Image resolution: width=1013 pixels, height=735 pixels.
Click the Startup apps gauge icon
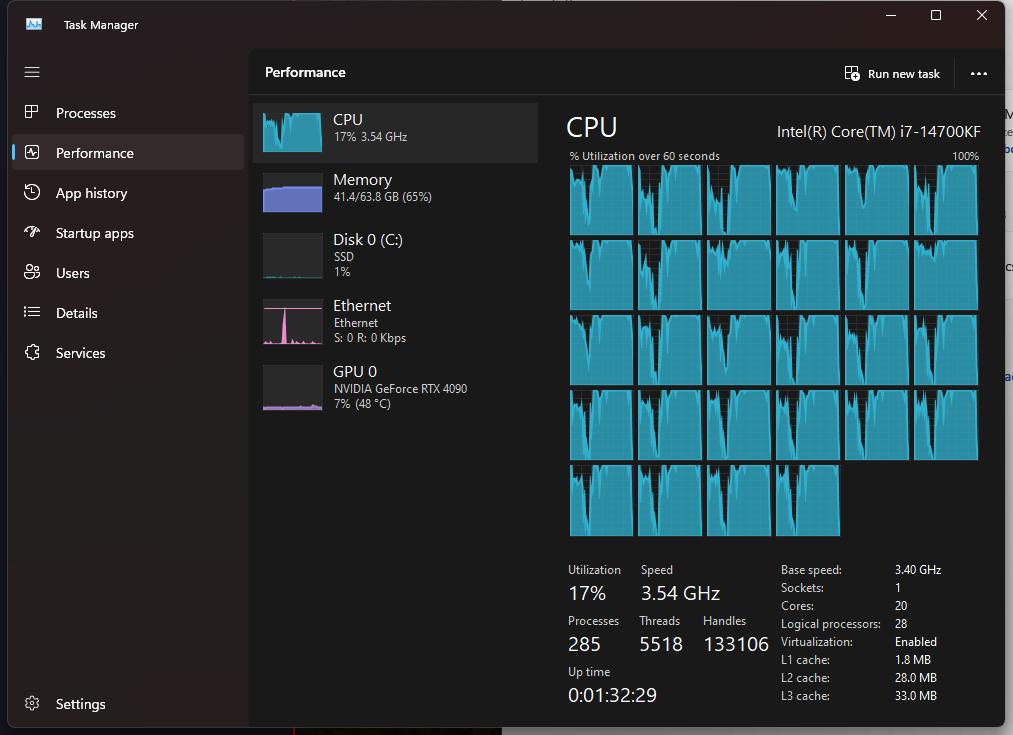pos(32,232)
